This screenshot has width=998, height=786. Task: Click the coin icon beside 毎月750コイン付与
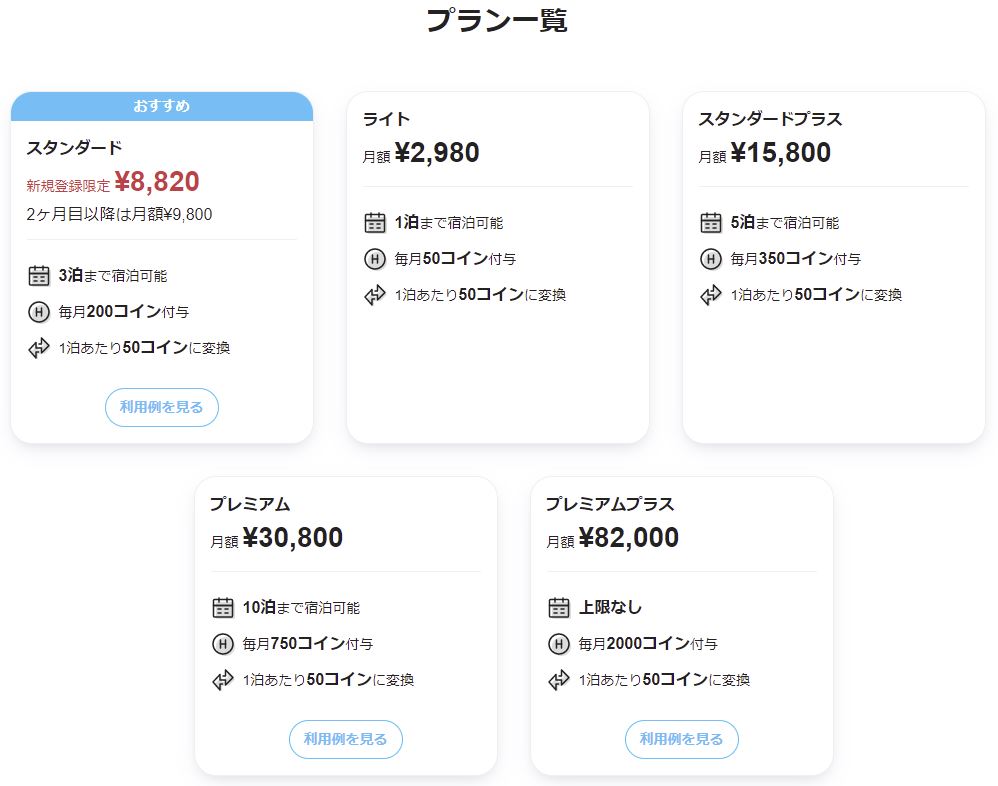click(223, 644)
